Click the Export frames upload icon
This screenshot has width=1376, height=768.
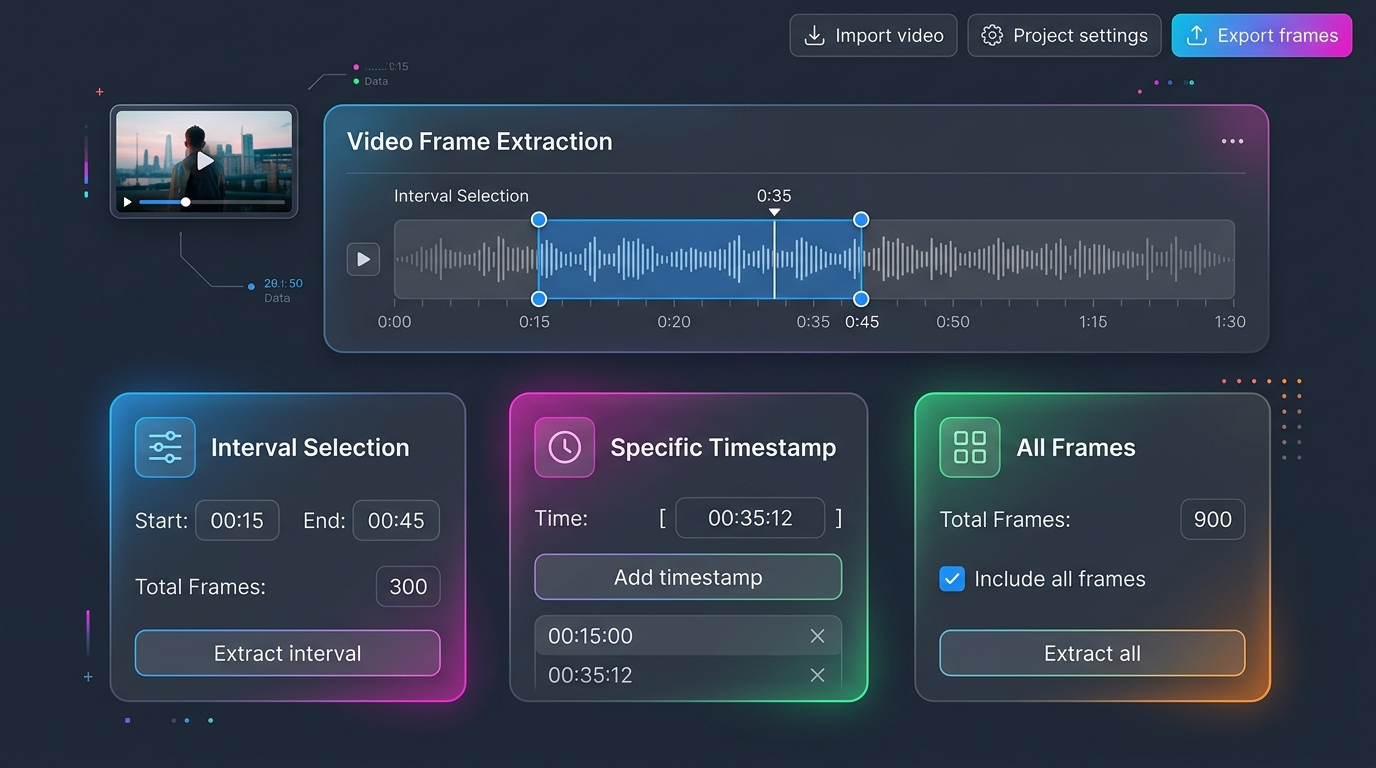(x=1196, y=36)
